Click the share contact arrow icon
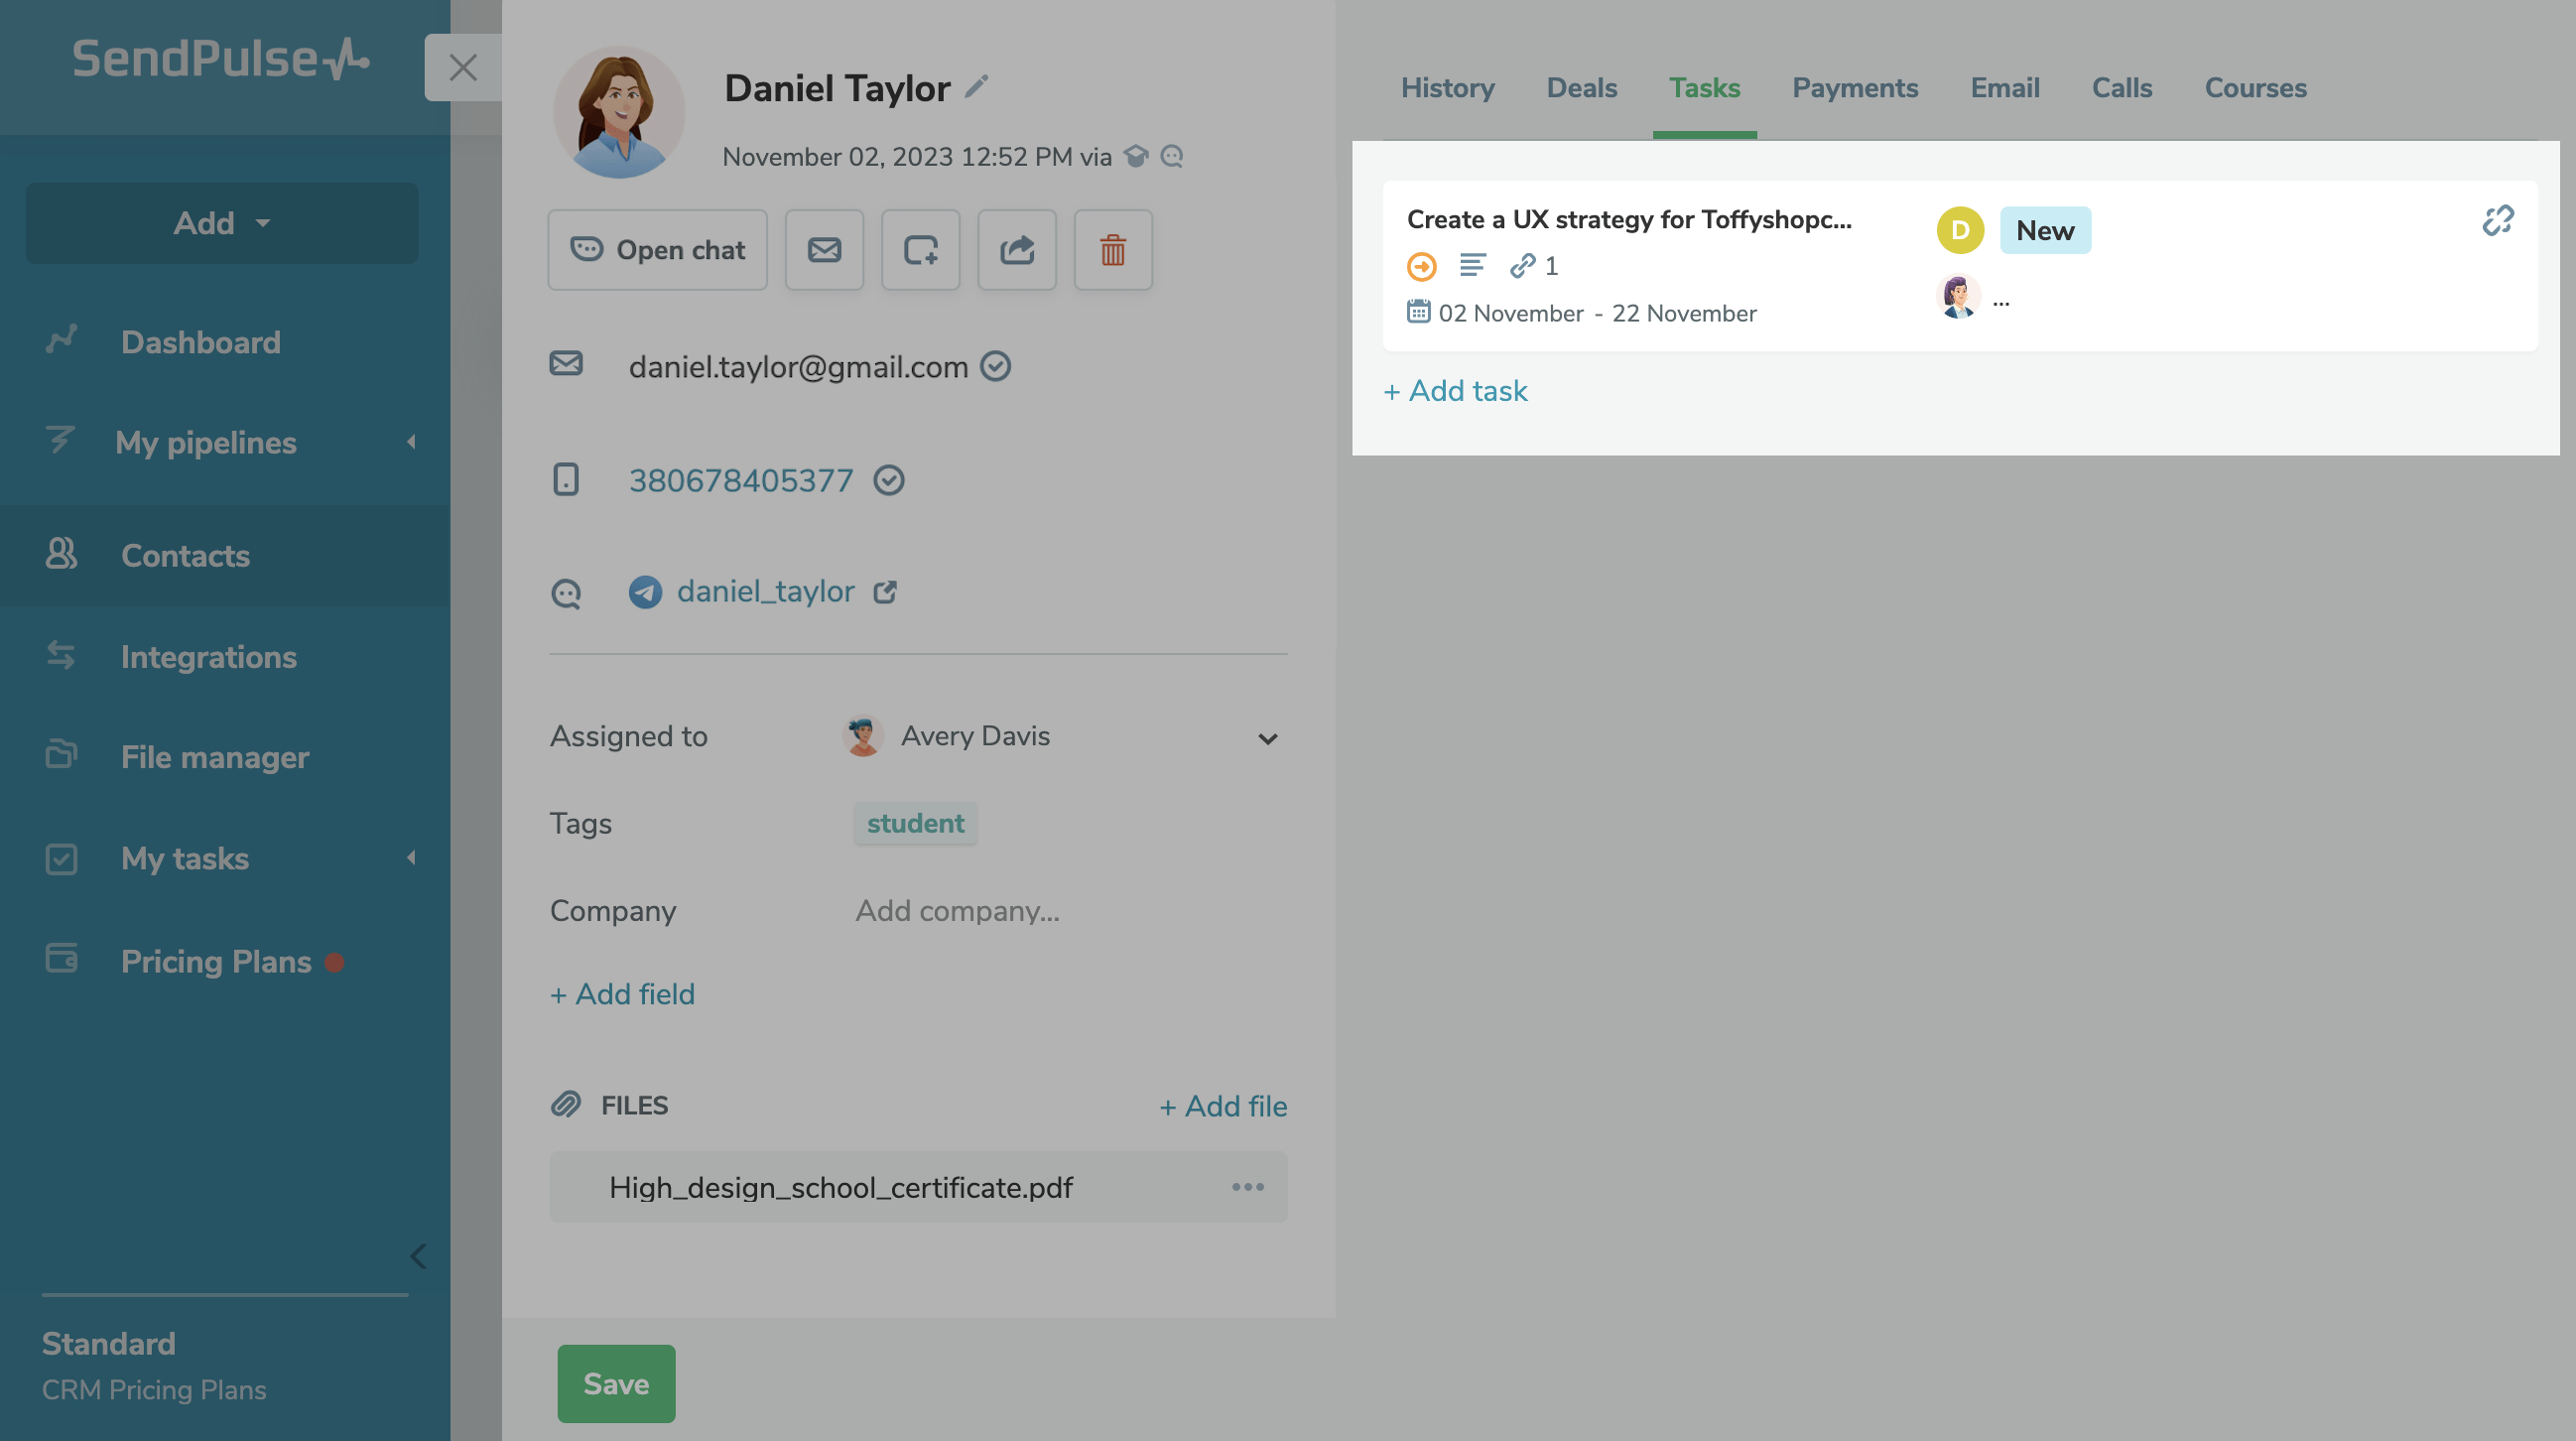 point(1016,250)
